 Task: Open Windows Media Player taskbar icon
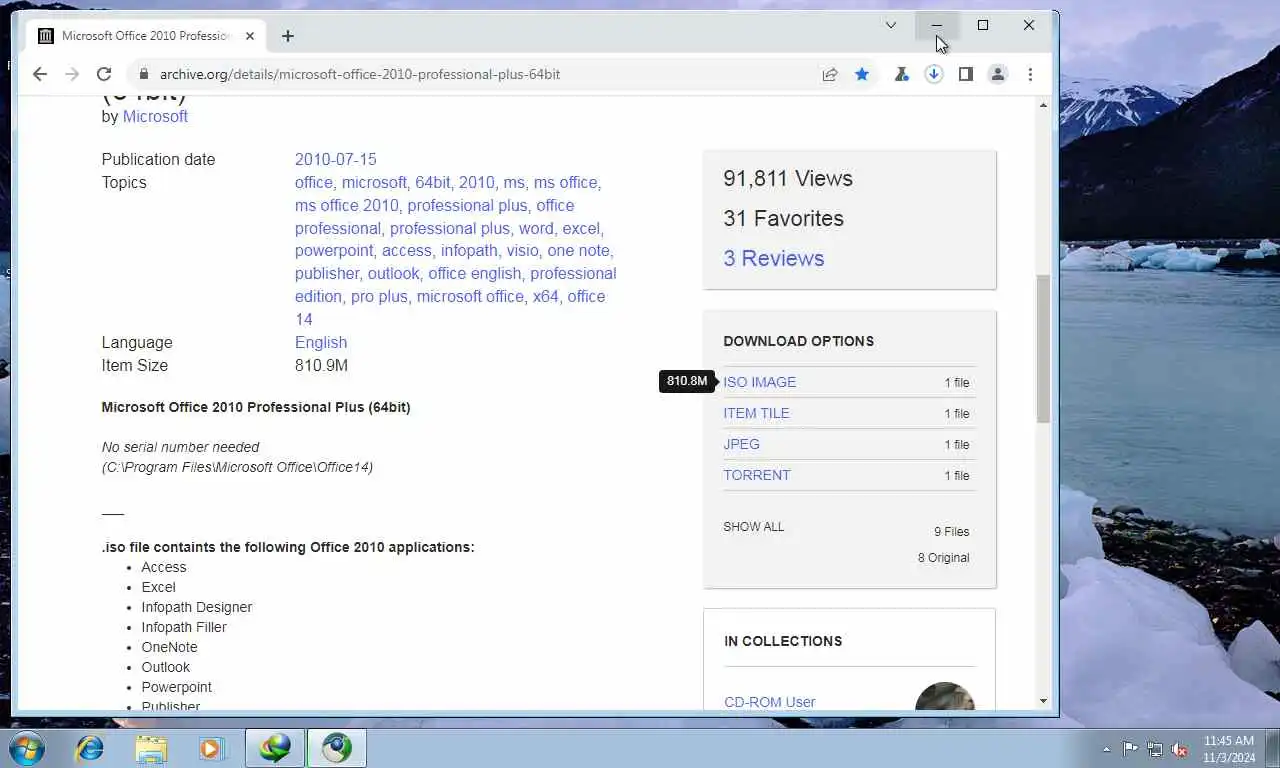tap(212, 748)
